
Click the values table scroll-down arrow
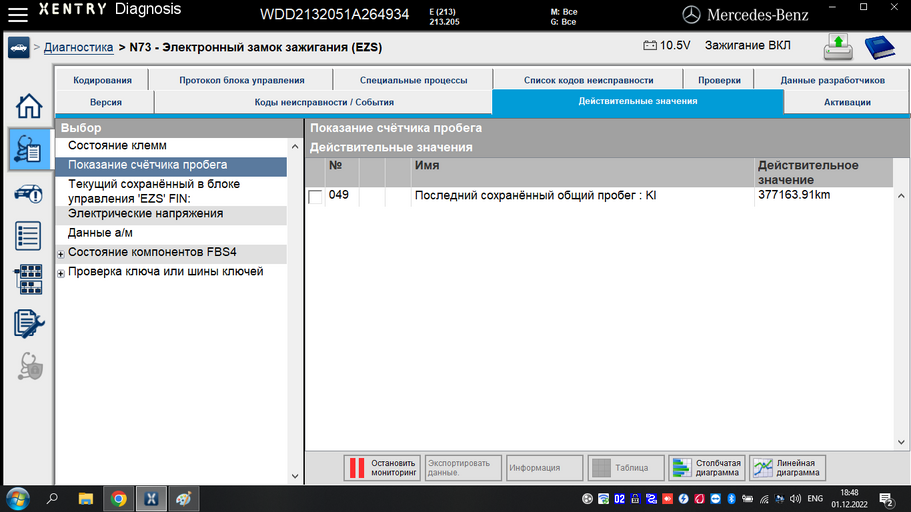[x=901, y=442]
